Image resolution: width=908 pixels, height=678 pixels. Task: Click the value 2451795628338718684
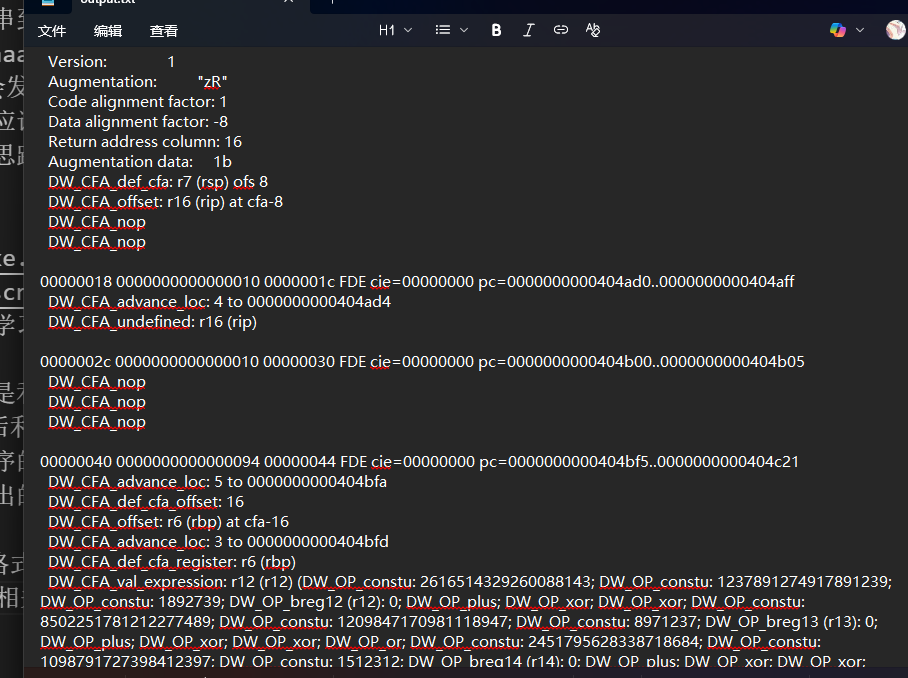click(613, 642)
